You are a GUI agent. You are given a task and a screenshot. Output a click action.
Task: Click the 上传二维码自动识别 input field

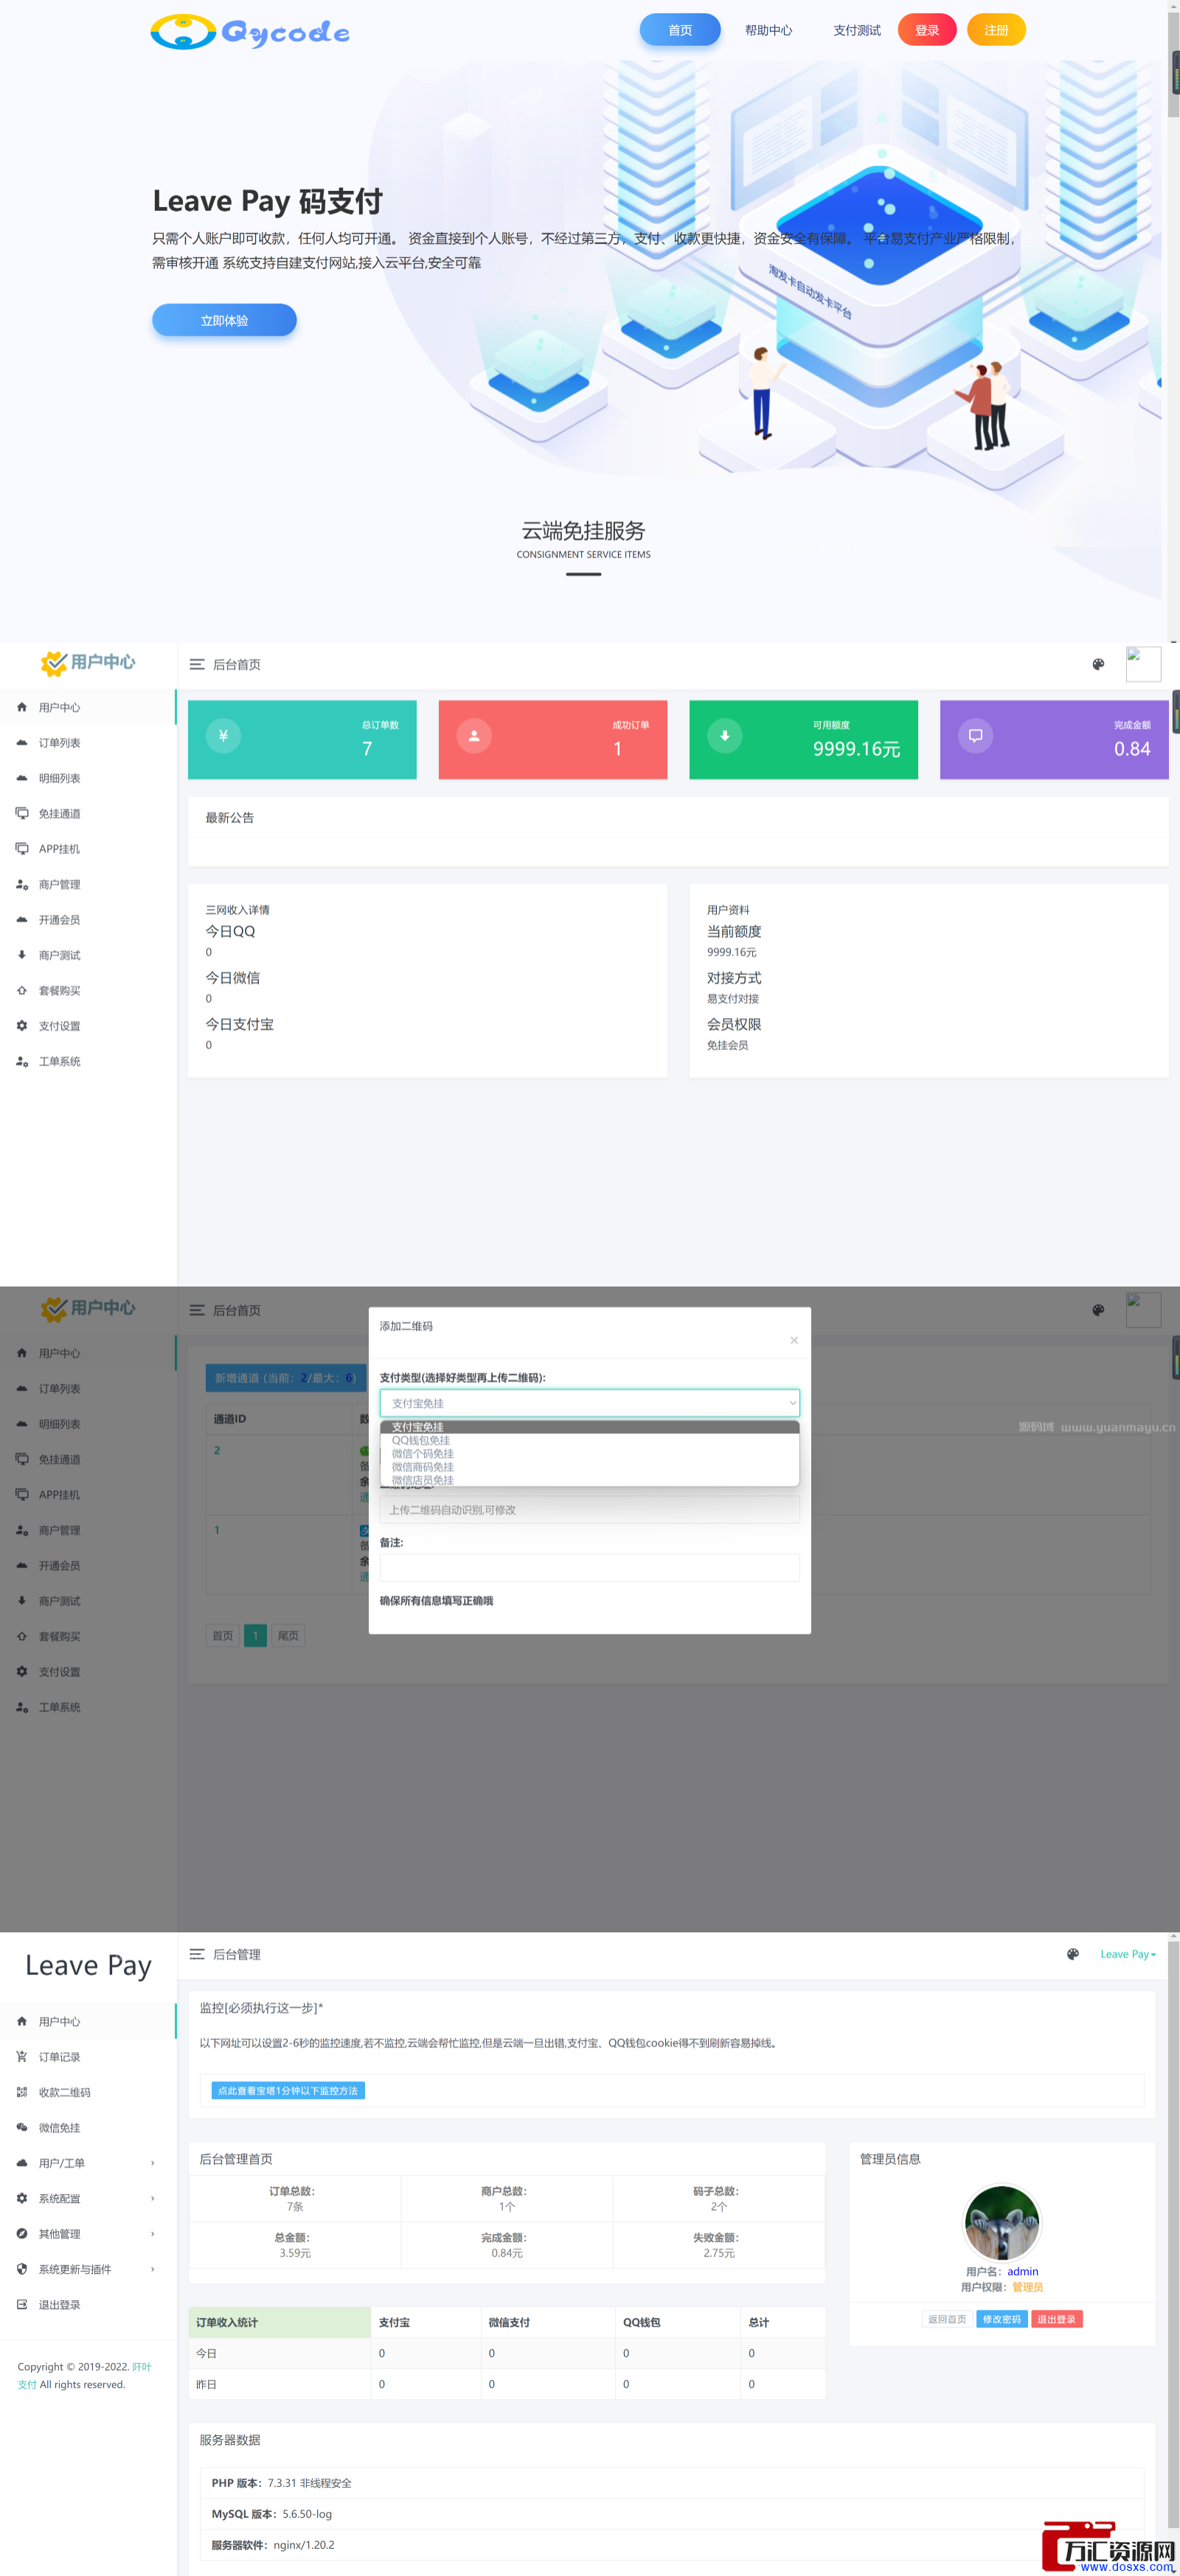[x=589, y=1510]
